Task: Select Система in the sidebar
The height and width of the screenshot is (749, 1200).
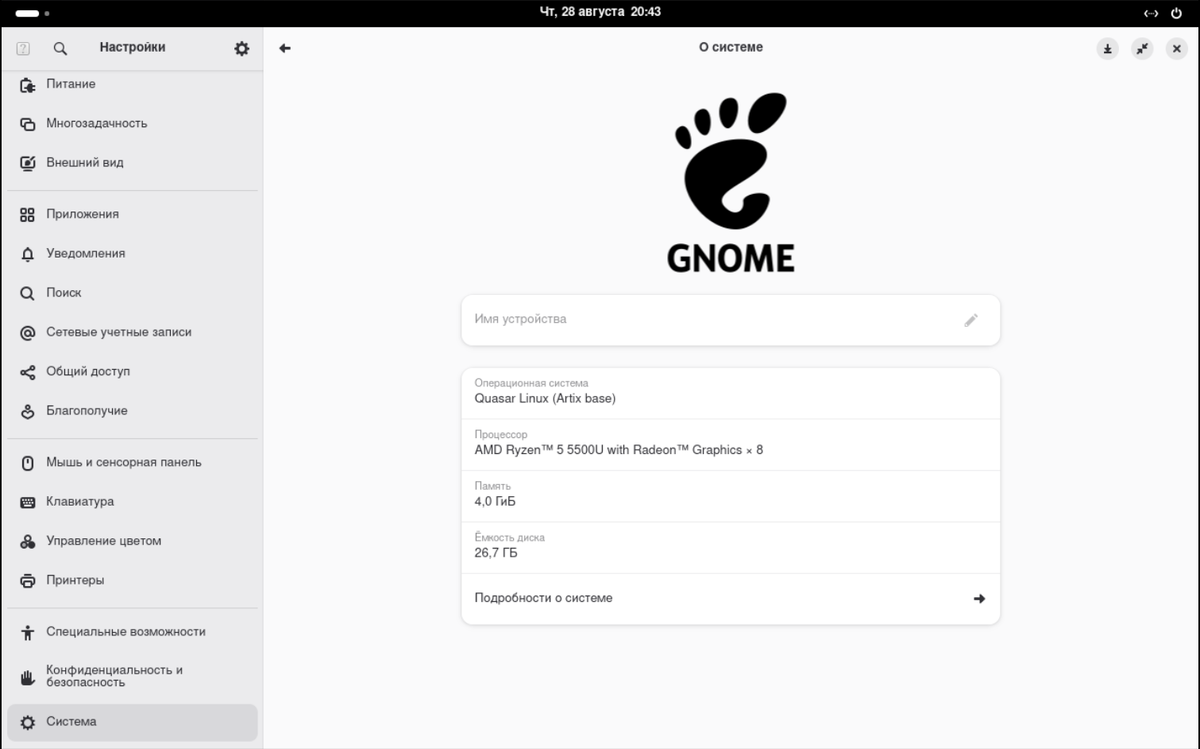Action: pyautogui.click(x=70, y=721)
